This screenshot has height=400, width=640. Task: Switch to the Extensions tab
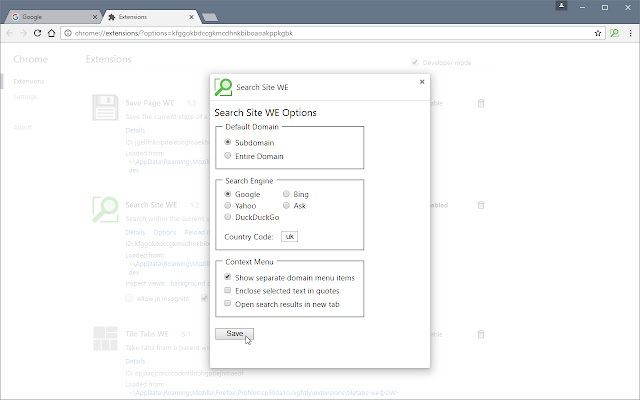[151, 17]
